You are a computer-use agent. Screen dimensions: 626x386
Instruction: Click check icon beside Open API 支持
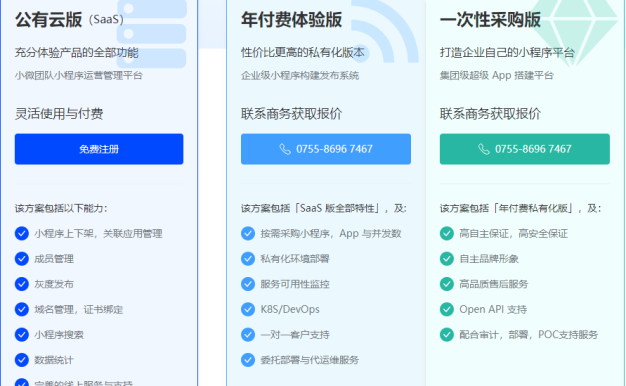[447, 309]
